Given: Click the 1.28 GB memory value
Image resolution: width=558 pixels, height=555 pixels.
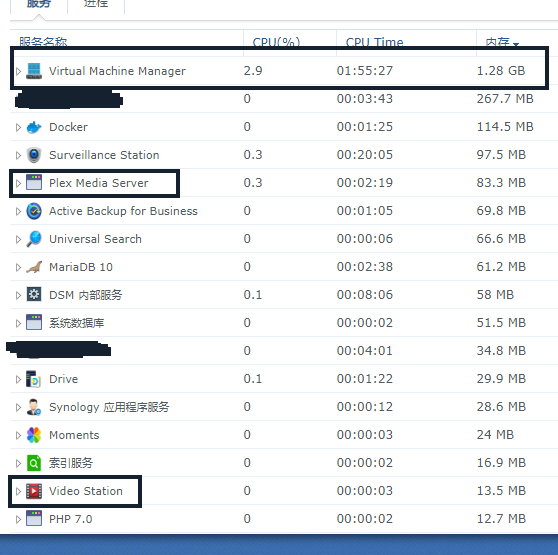Looking at the screenshot, I should pos(501,70).
